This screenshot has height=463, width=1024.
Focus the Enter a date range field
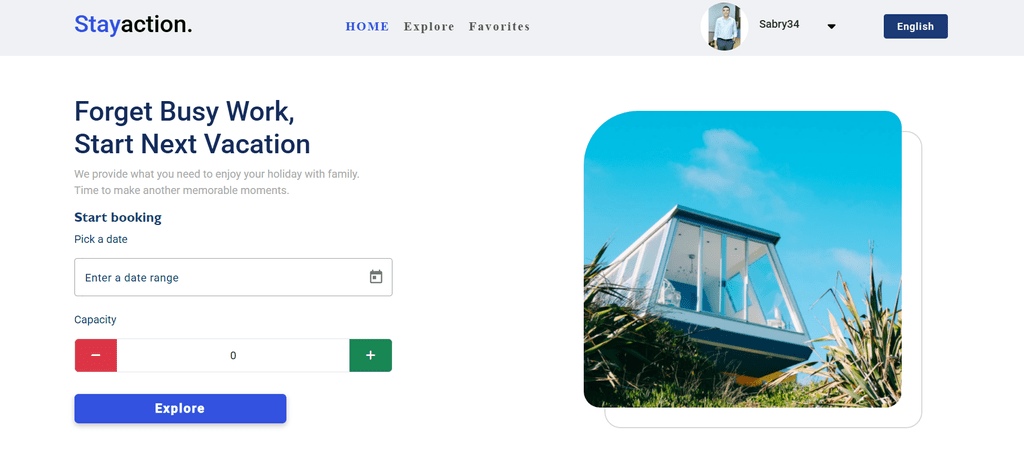pos(233,277)
